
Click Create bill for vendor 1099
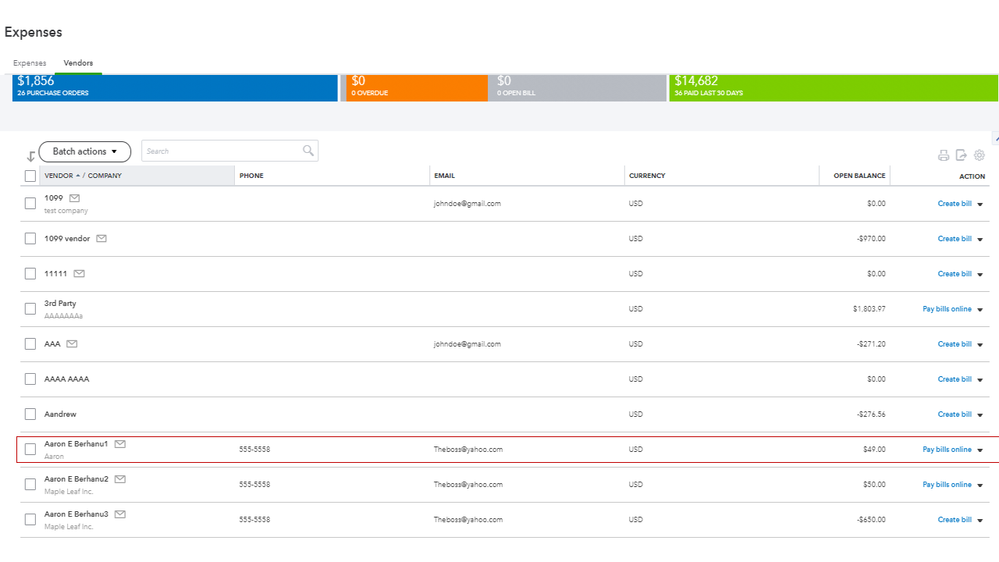(954, 203)
